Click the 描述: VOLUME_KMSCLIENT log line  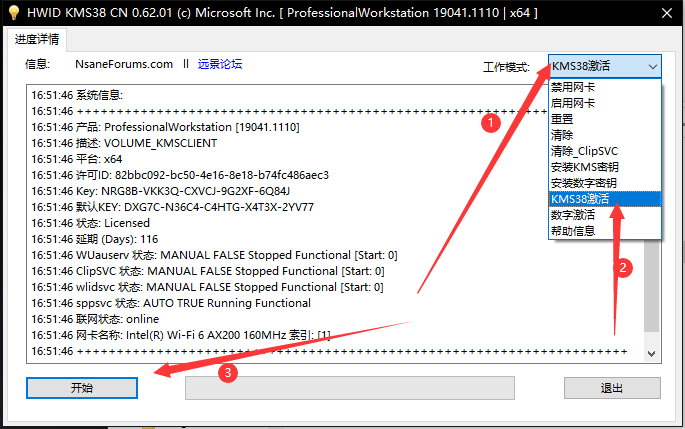click(124, 143)
